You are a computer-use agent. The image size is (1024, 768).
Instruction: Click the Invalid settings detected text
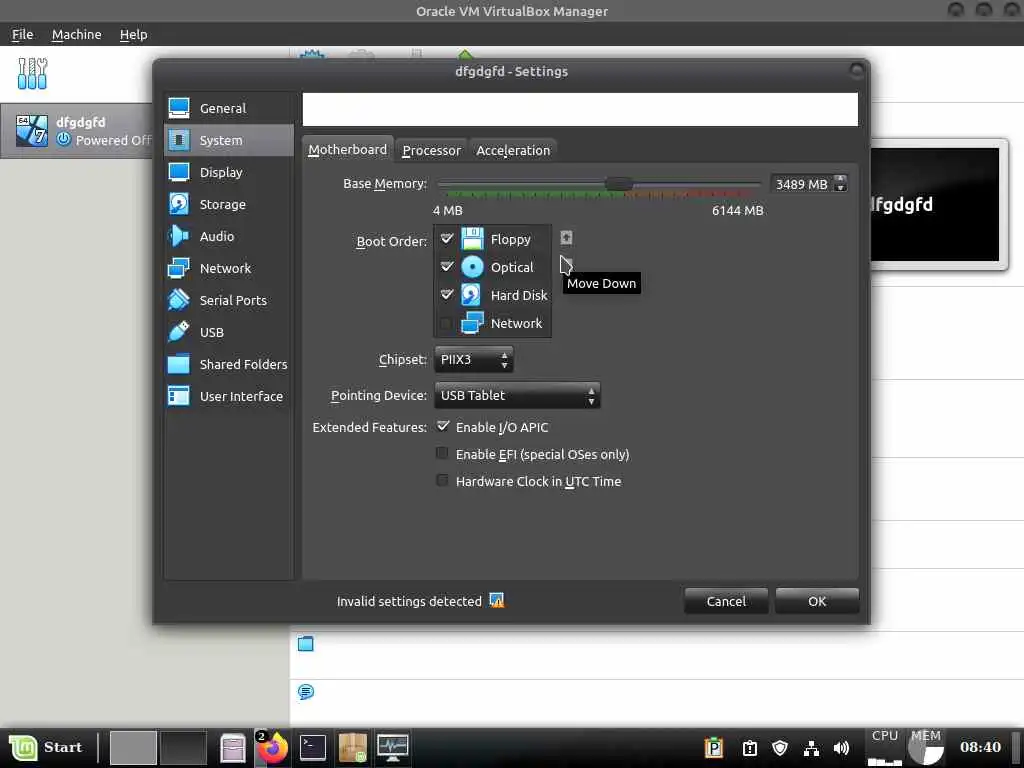click(x=409, y=601)
